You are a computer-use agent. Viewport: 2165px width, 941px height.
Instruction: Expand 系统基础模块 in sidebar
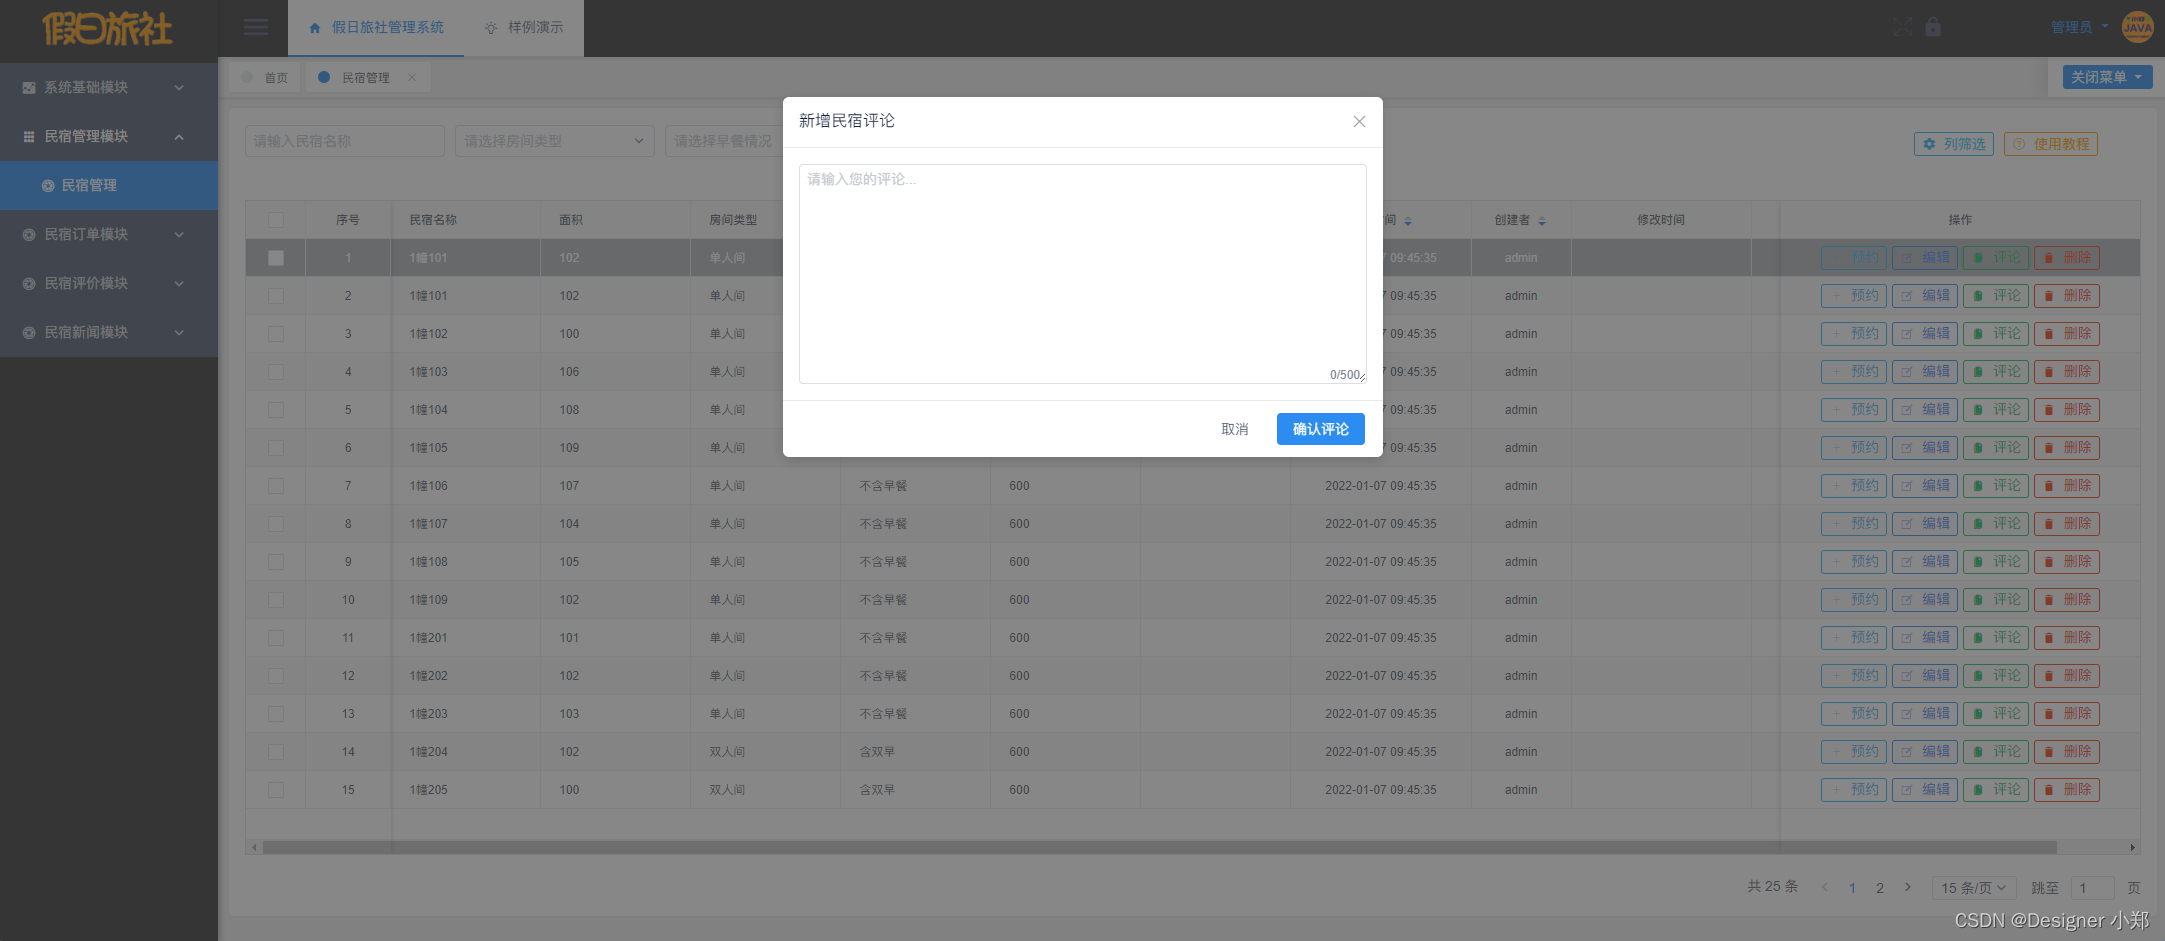click(x=109, y=88)
